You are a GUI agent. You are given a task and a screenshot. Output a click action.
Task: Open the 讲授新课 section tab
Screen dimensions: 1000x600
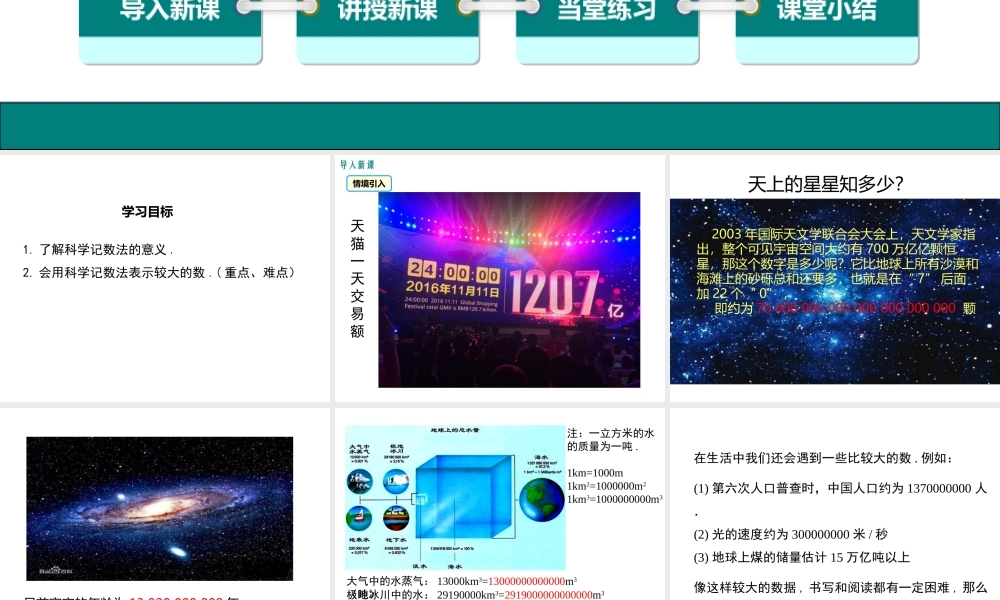388,30
